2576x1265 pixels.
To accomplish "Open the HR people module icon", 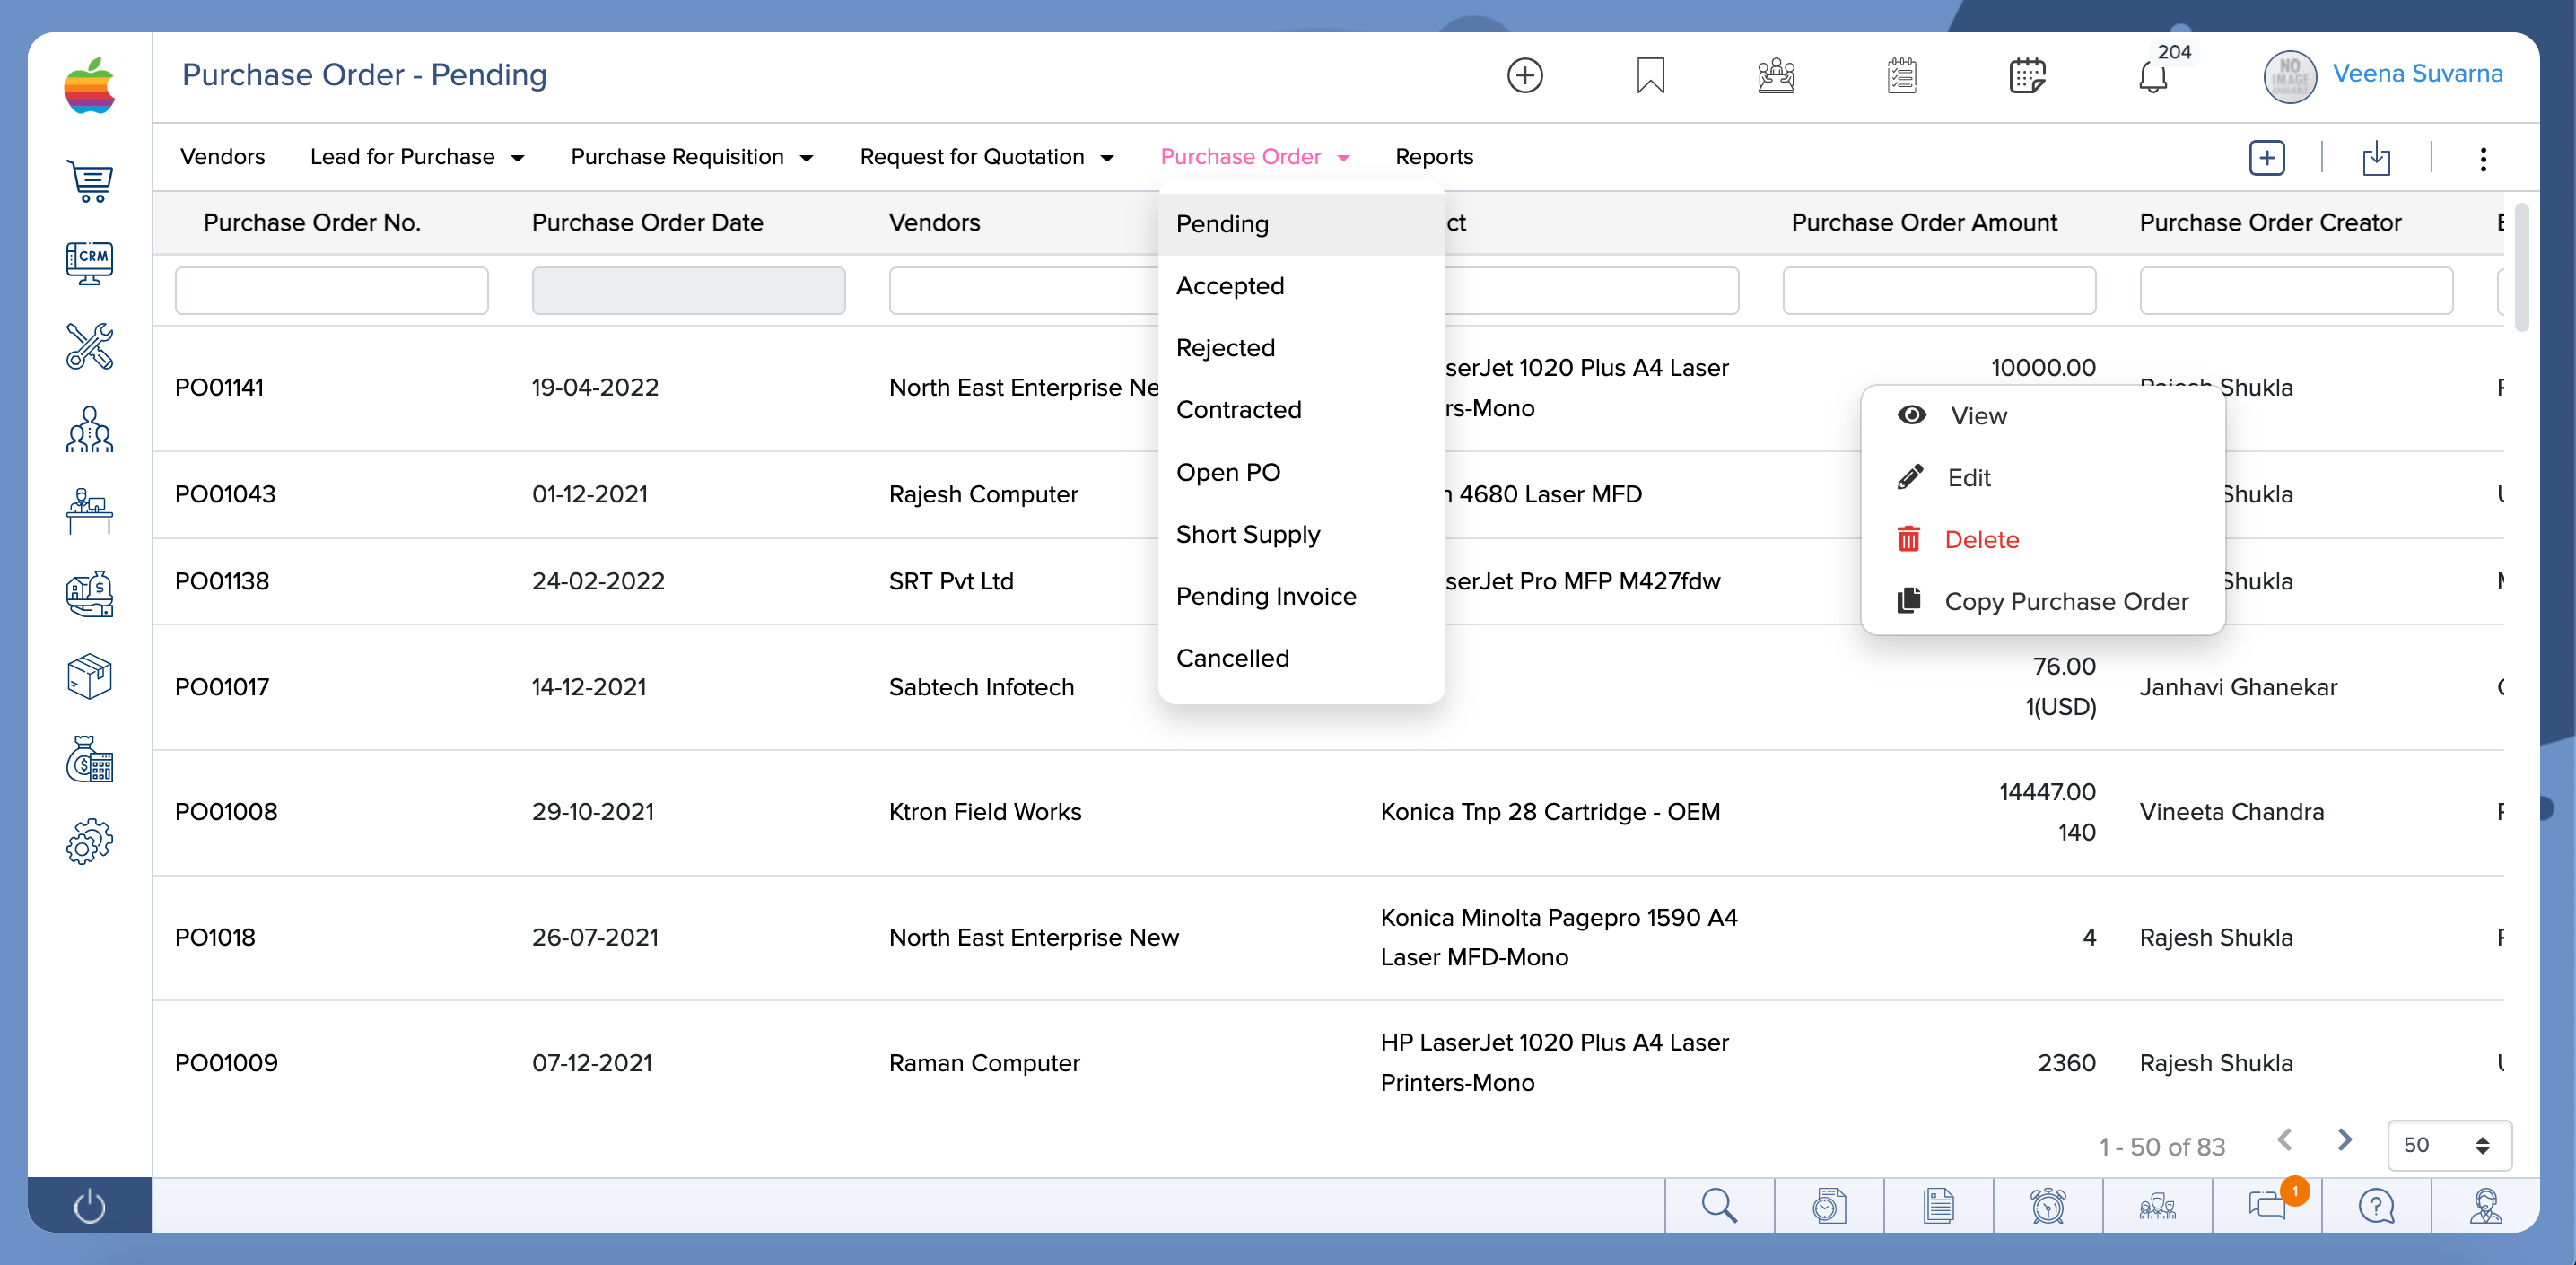I will point(90,429).
